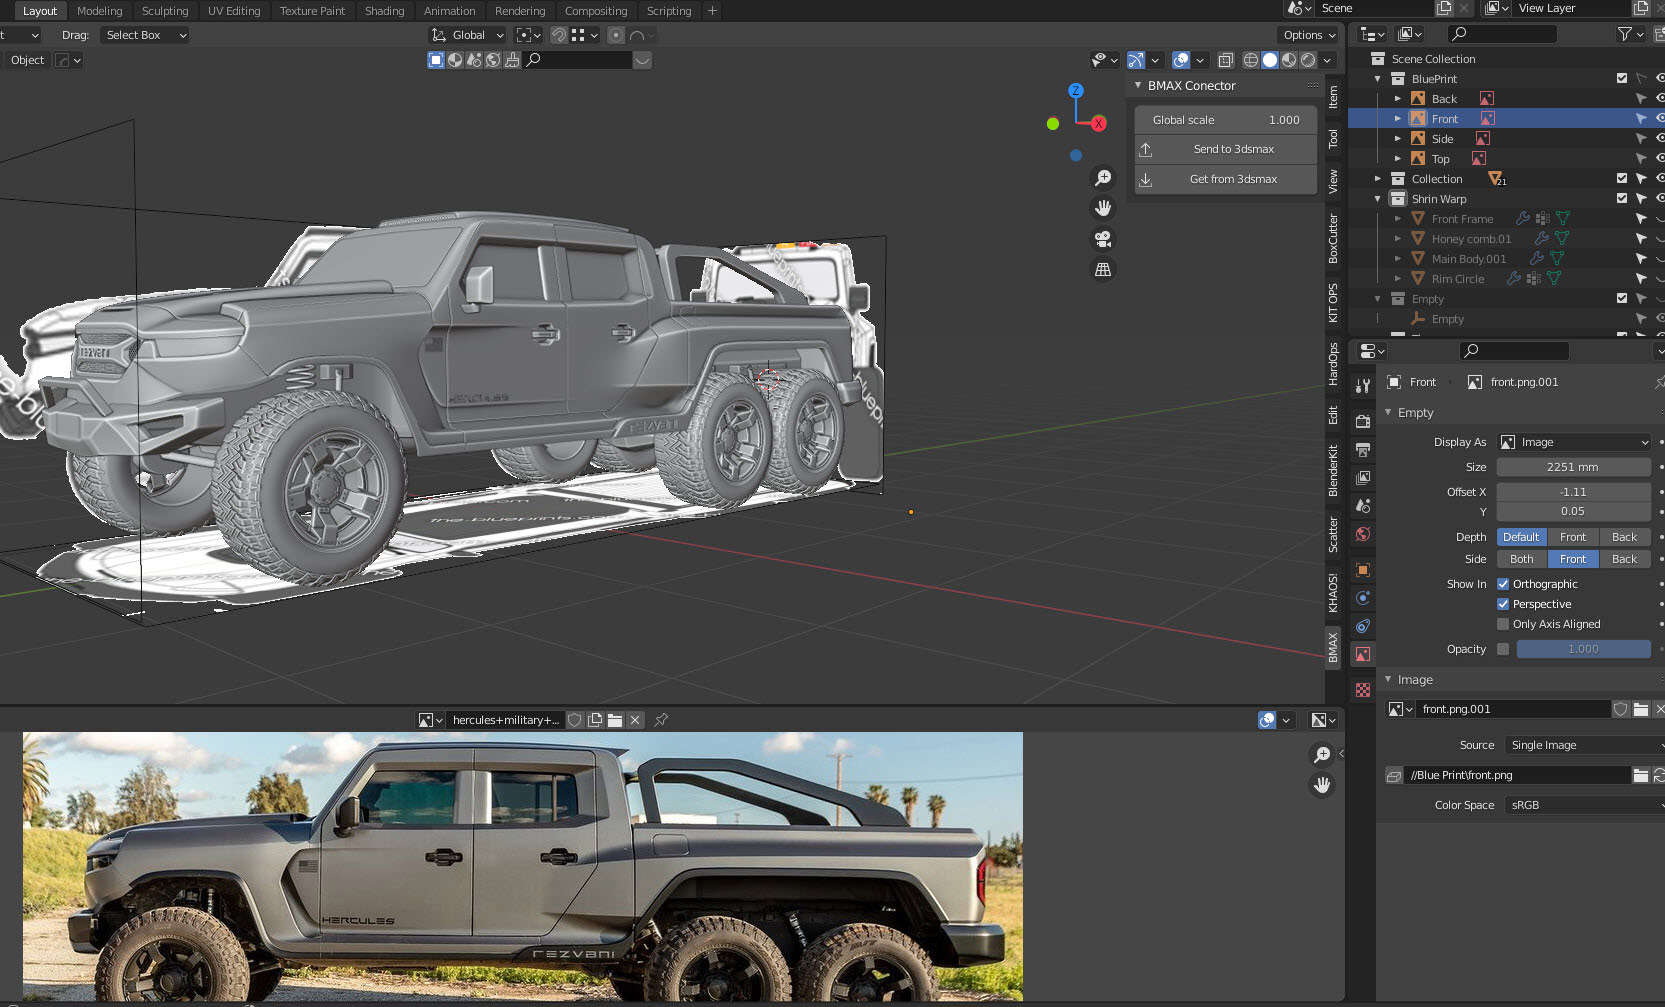
Task: Expand the Collection item in outliner
Action: pyautogui.click(x=1378, y=179)
